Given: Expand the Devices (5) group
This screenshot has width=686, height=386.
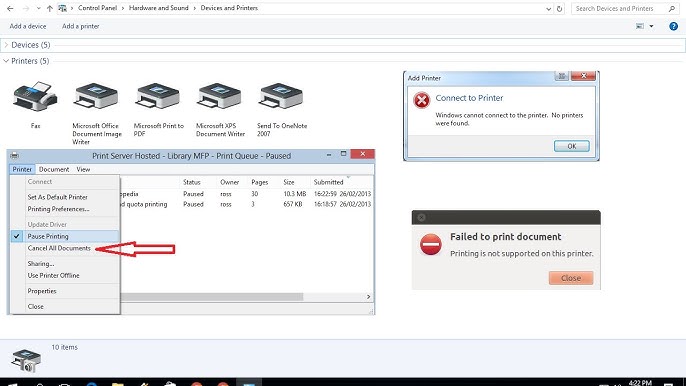Looking at the screenshot, I should [6, 45].
